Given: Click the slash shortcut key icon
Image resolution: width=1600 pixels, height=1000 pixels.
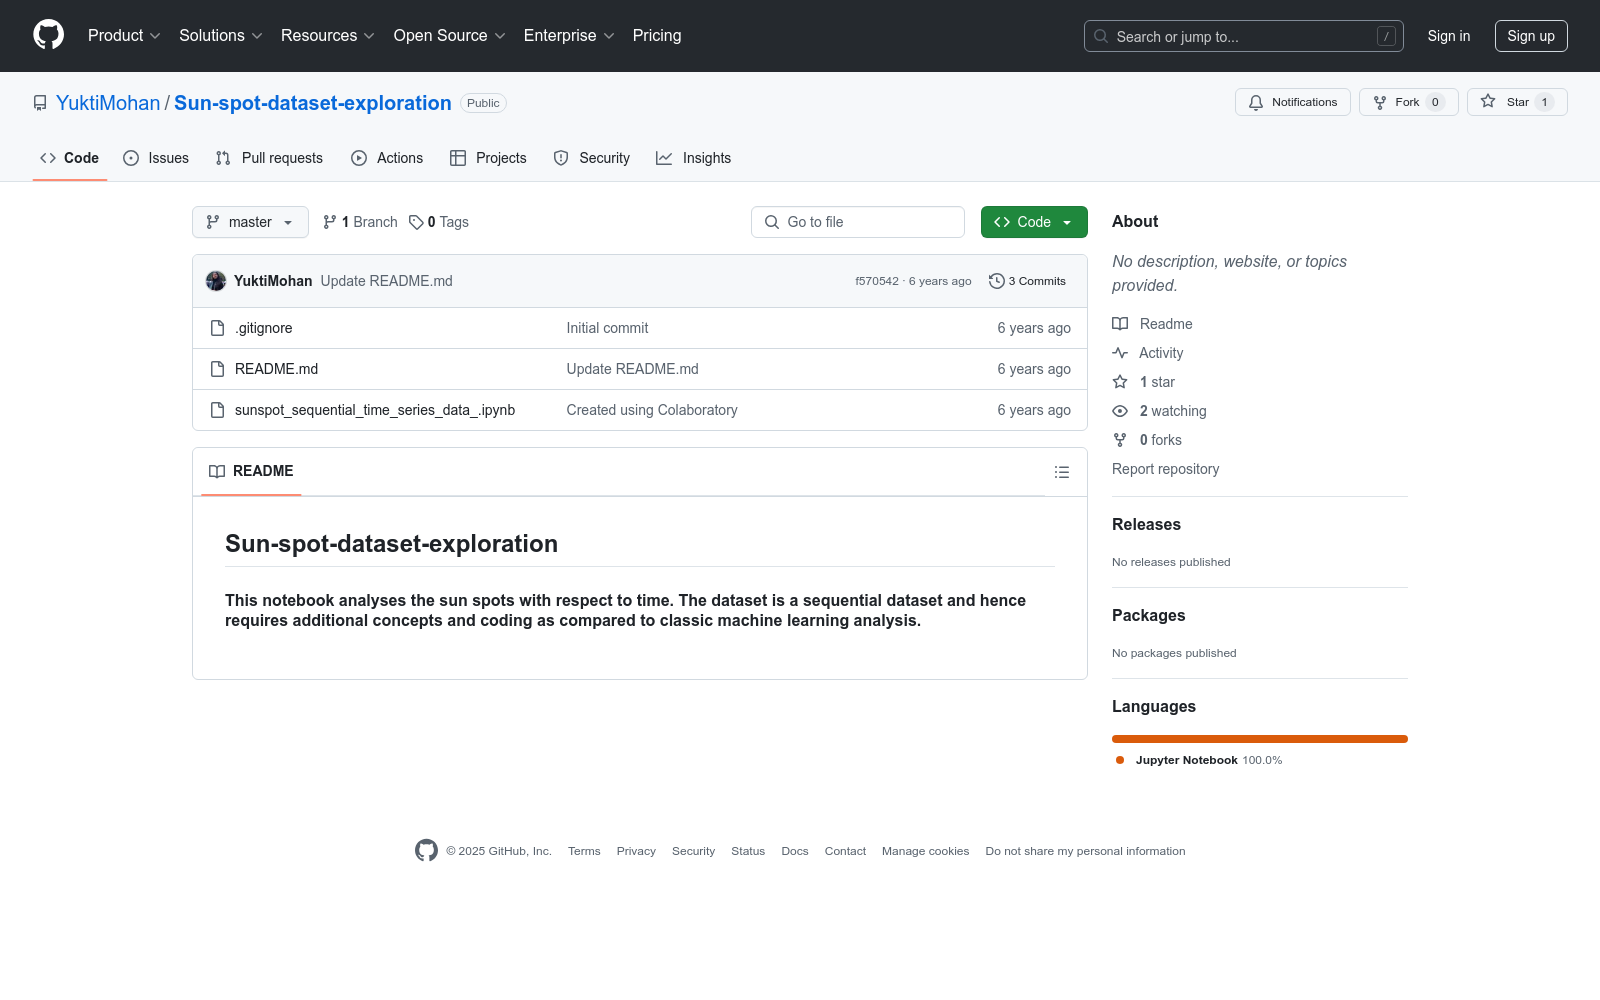Looking at the screenshot, I should tap(1386, 36).
